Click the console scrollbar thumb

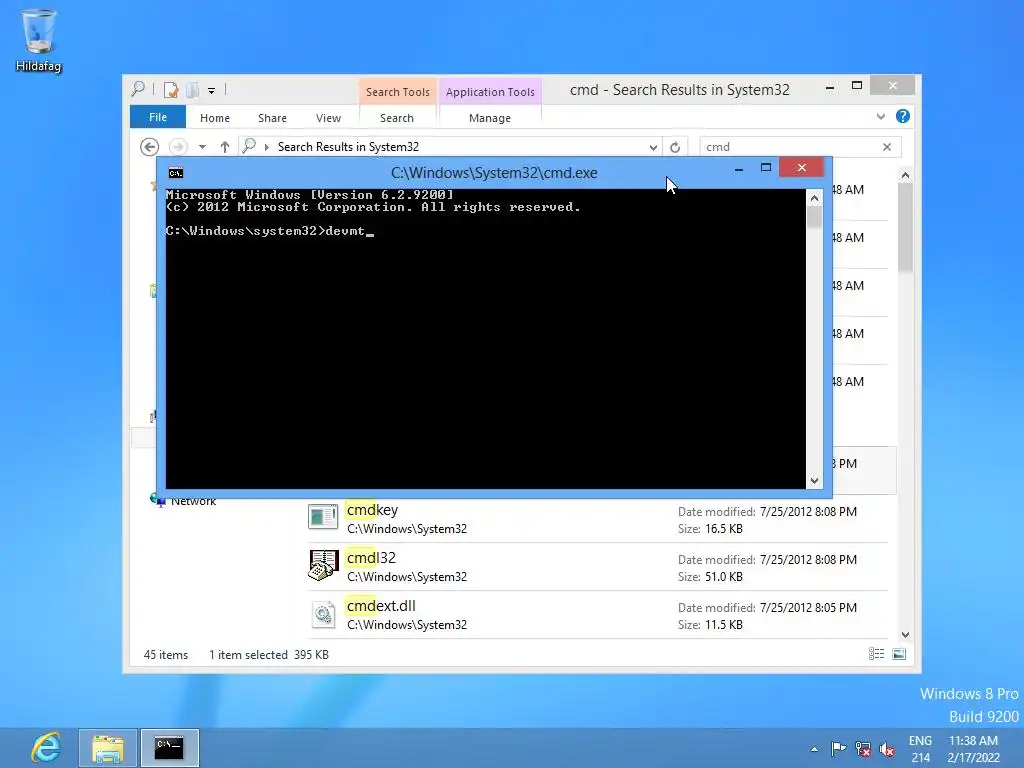(814, 217)
